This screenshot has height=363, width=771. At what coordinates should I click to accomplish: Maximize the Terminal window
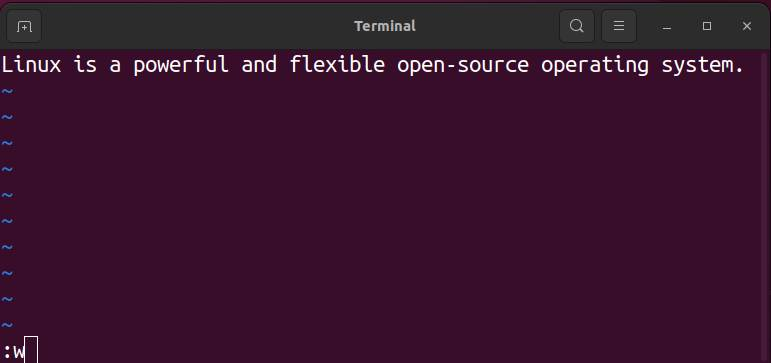pos(707,26)
